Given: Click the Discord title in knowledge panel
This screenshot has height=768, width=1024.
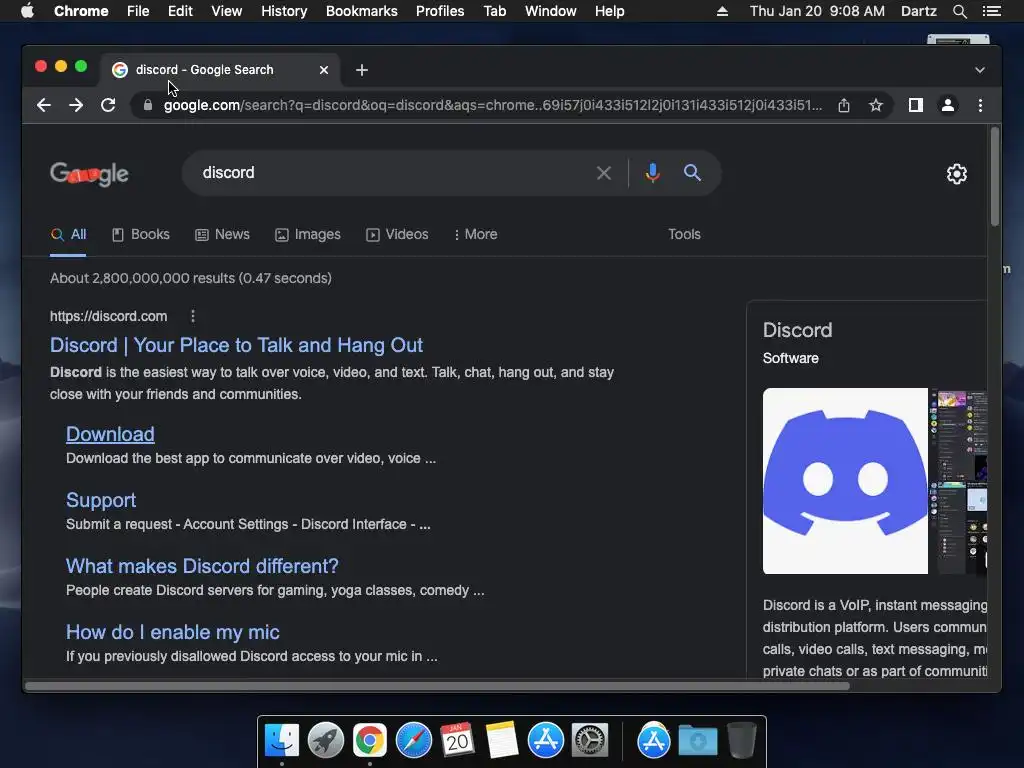Looking at the screenshot, I should point(797,330).
